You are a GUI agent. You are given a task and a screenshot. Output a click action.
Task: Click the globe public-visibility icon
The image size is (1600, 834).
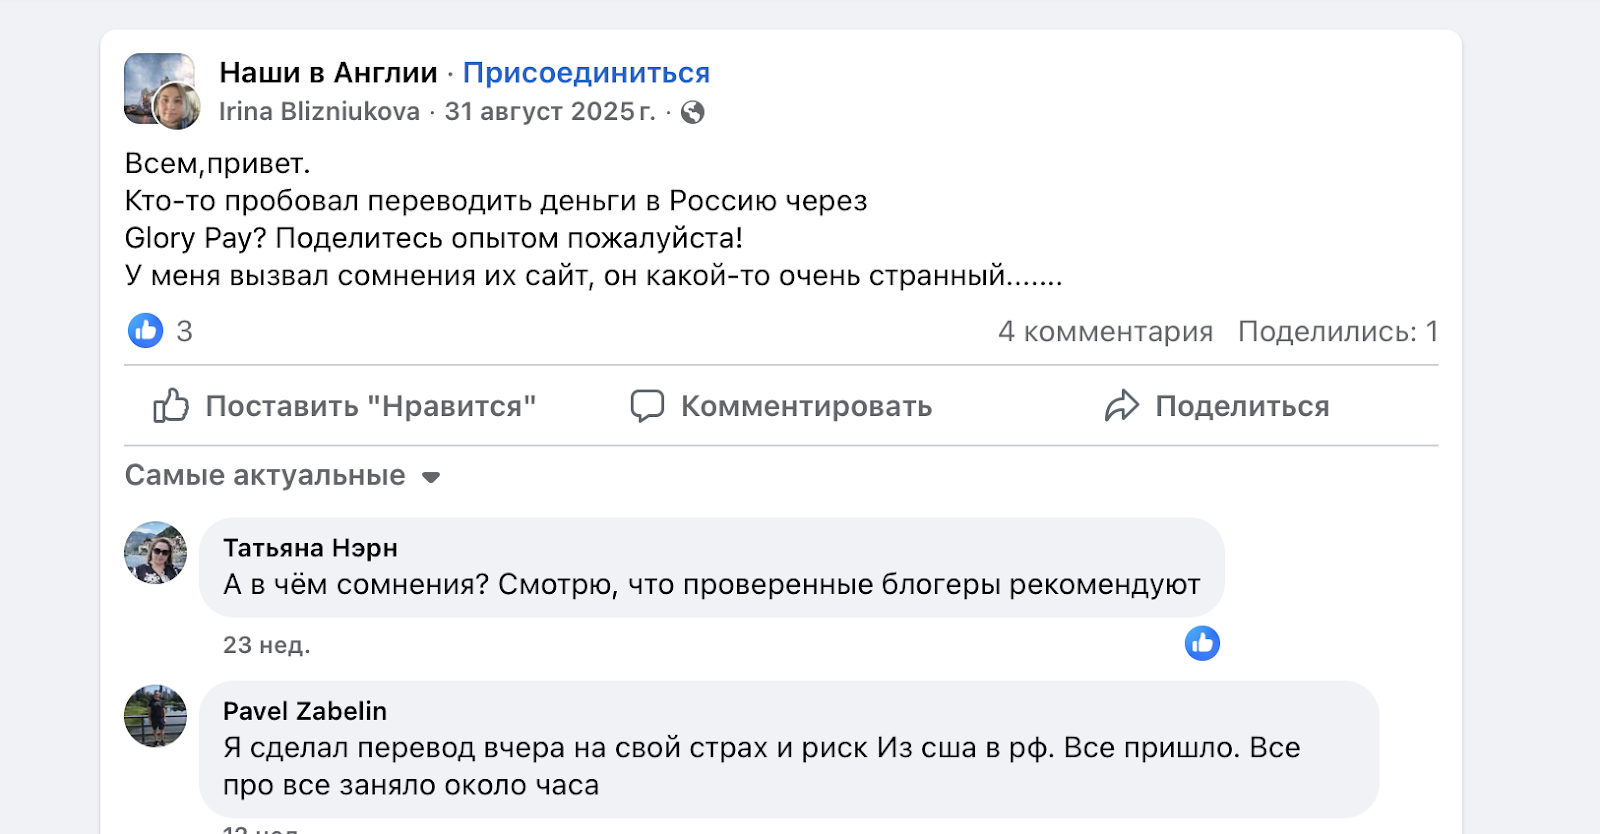coord(692,112)
